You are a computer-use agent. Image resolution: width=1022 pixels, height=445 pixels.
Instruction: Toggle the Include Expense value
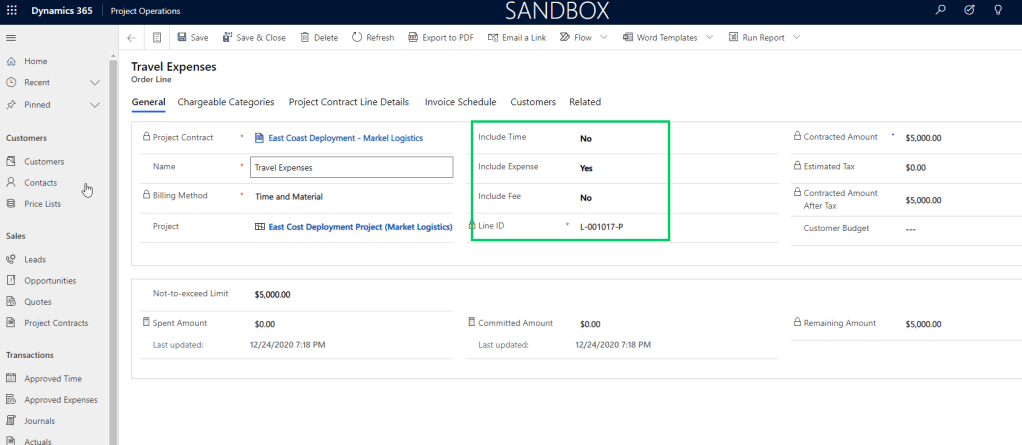tap(586, 169)
